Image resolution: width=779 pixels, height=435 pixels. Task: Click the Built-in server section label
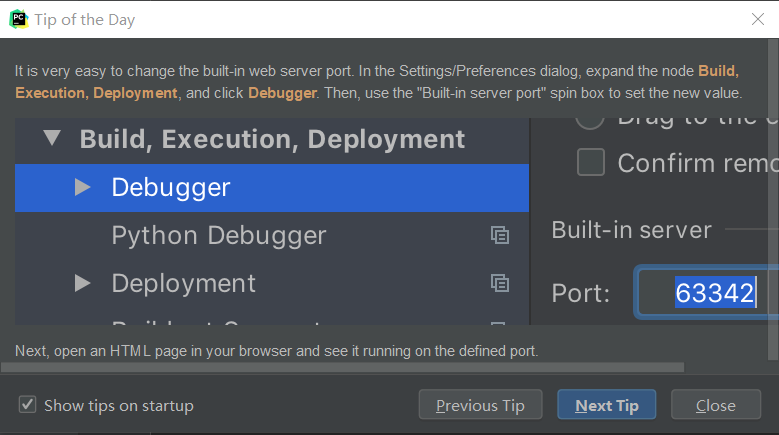(x=631, y=230)
